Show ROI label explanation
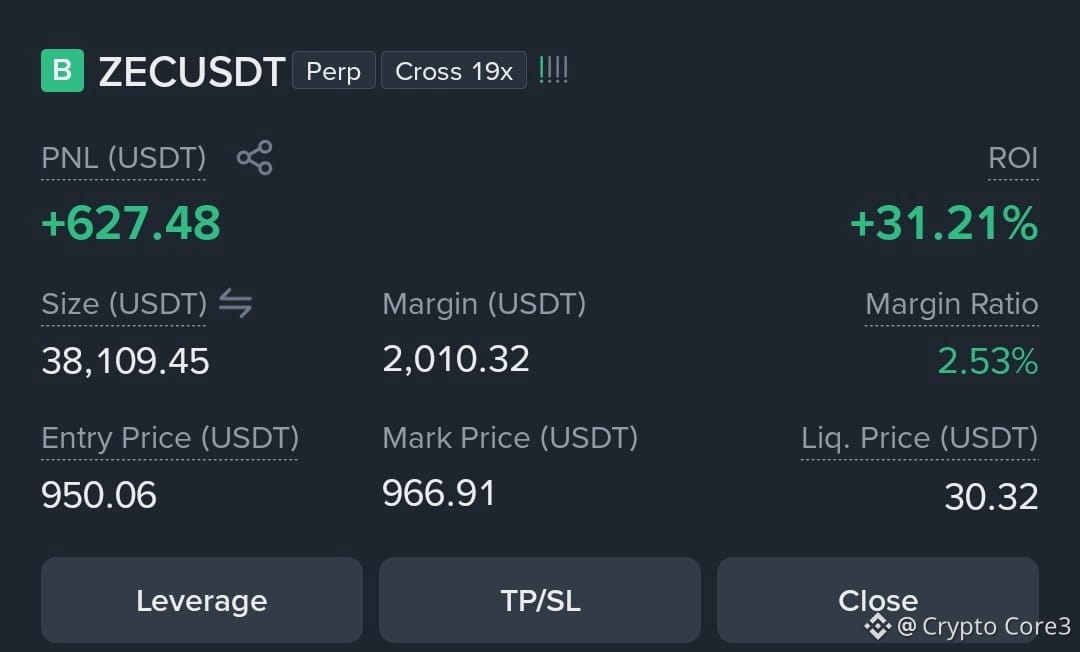This screenshot has height=652, width=1080. 1013,158
